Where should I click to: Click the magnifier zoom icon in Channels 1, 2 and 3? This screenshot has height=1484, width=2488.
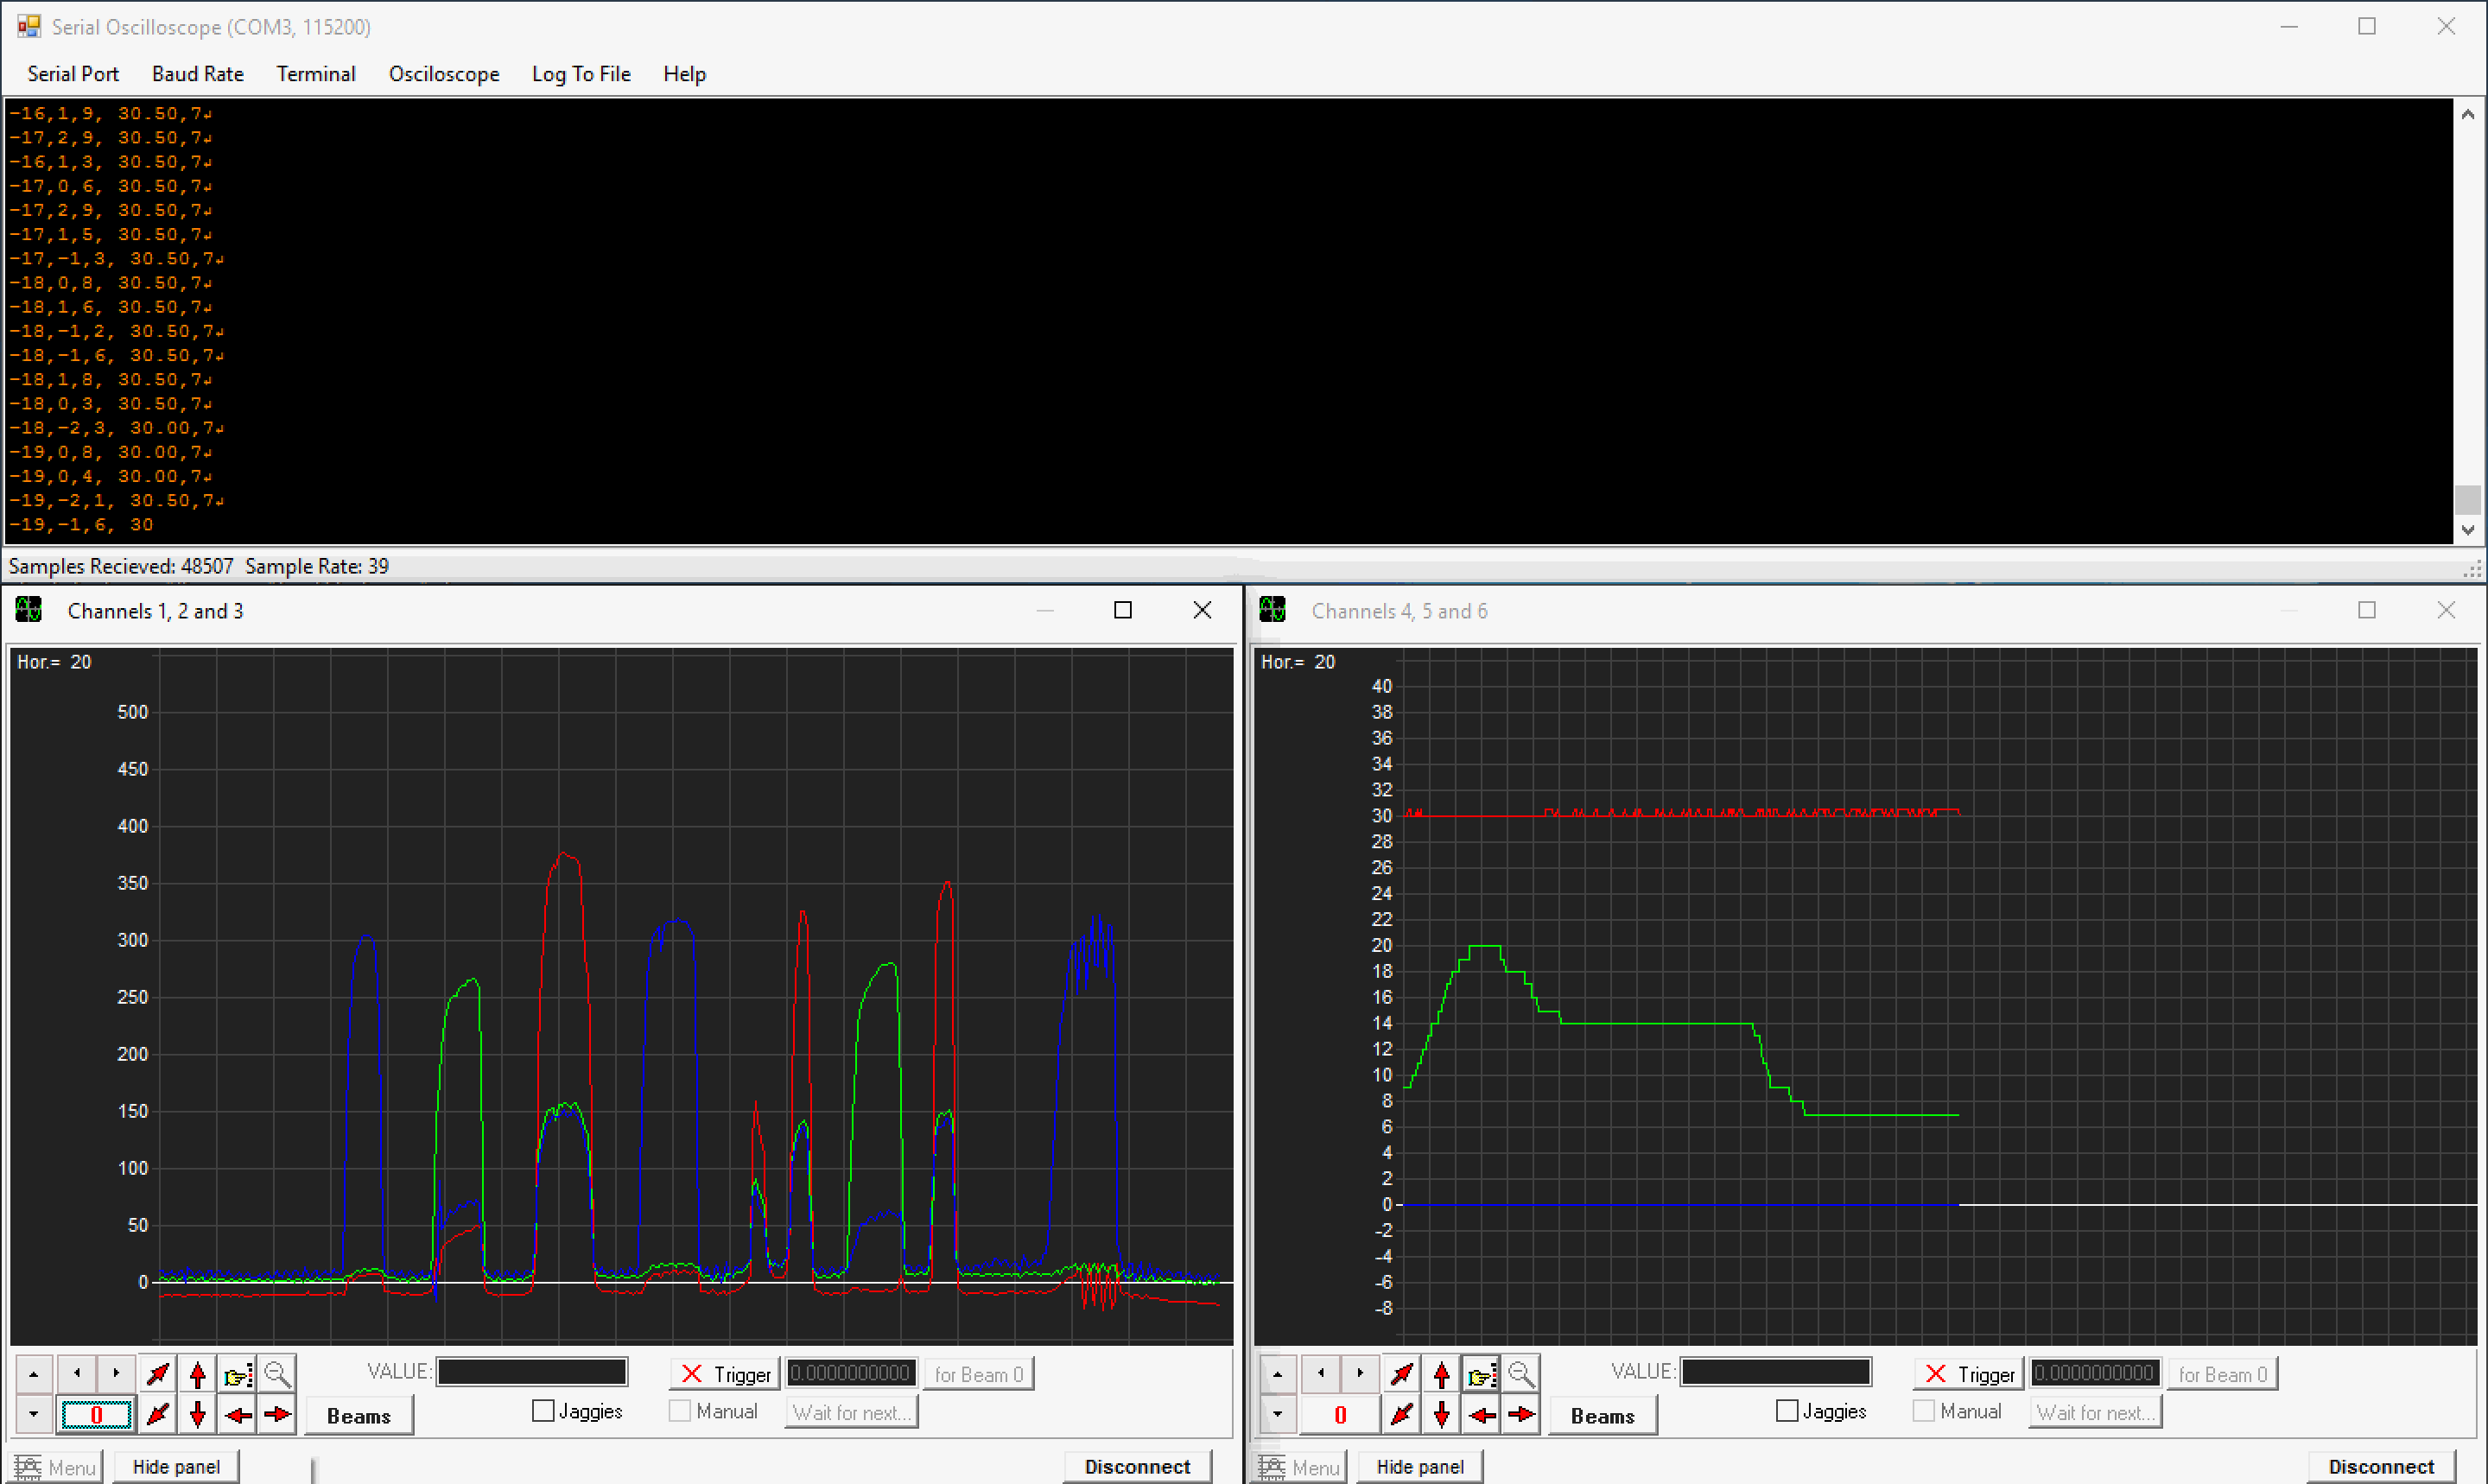pyautogui.click(x=277, y=1374)
